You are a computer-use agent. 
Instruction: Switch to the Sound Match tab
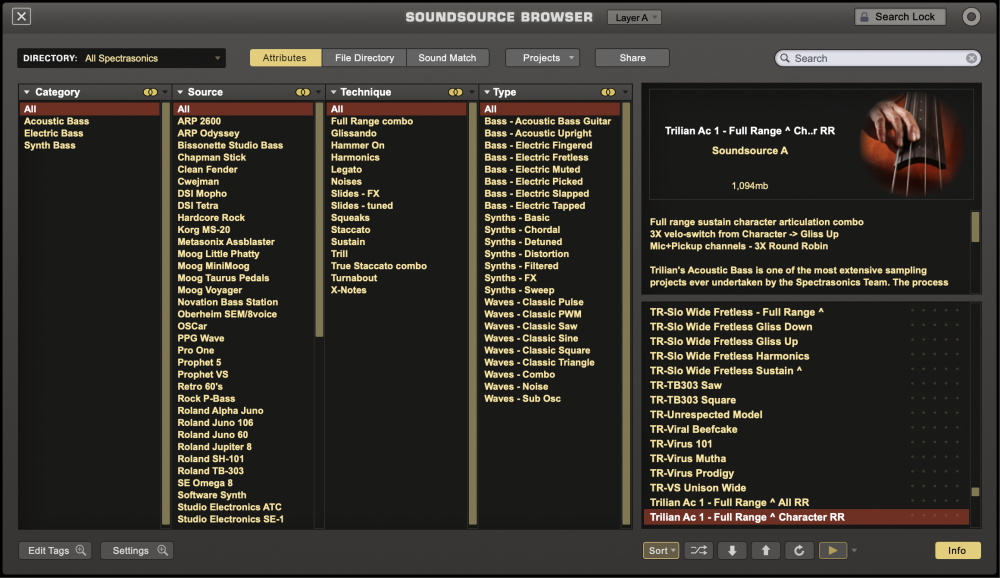447,57
